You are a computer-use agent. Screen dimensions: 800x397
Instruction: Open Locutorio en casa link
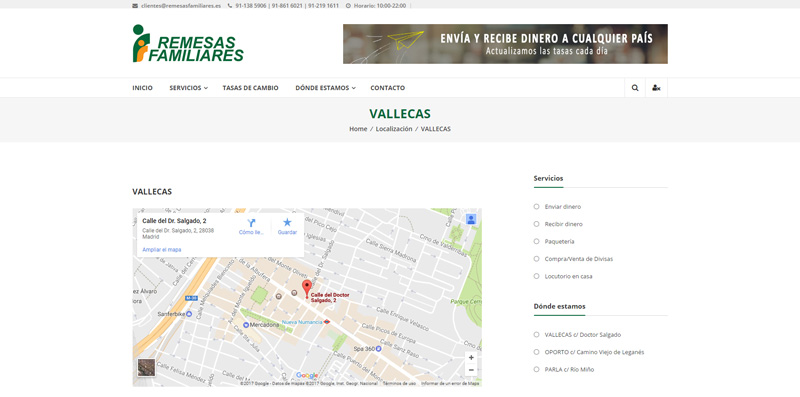pyautogui.click(x=568, y=276)
